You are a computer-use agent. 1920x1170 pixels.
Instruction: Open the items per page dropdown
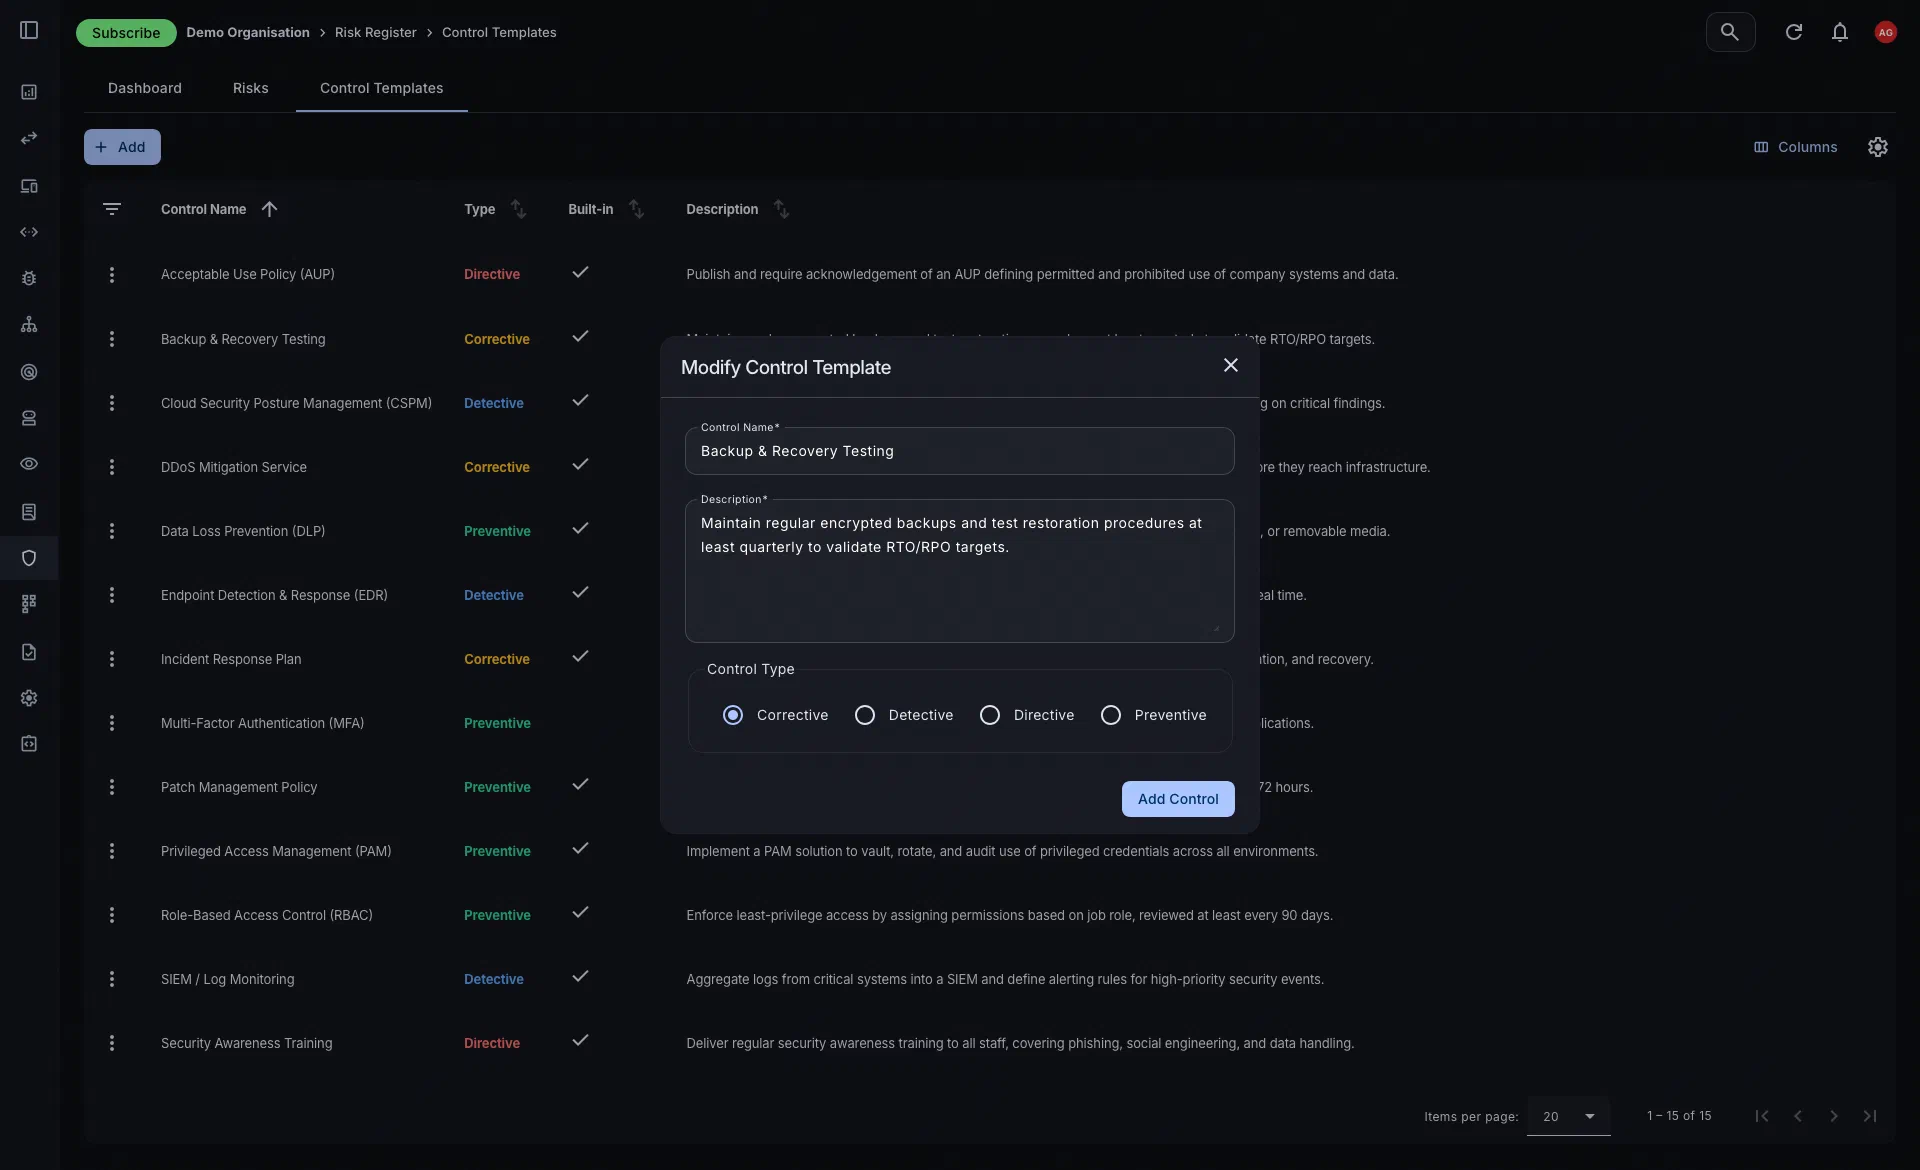1568,1116
